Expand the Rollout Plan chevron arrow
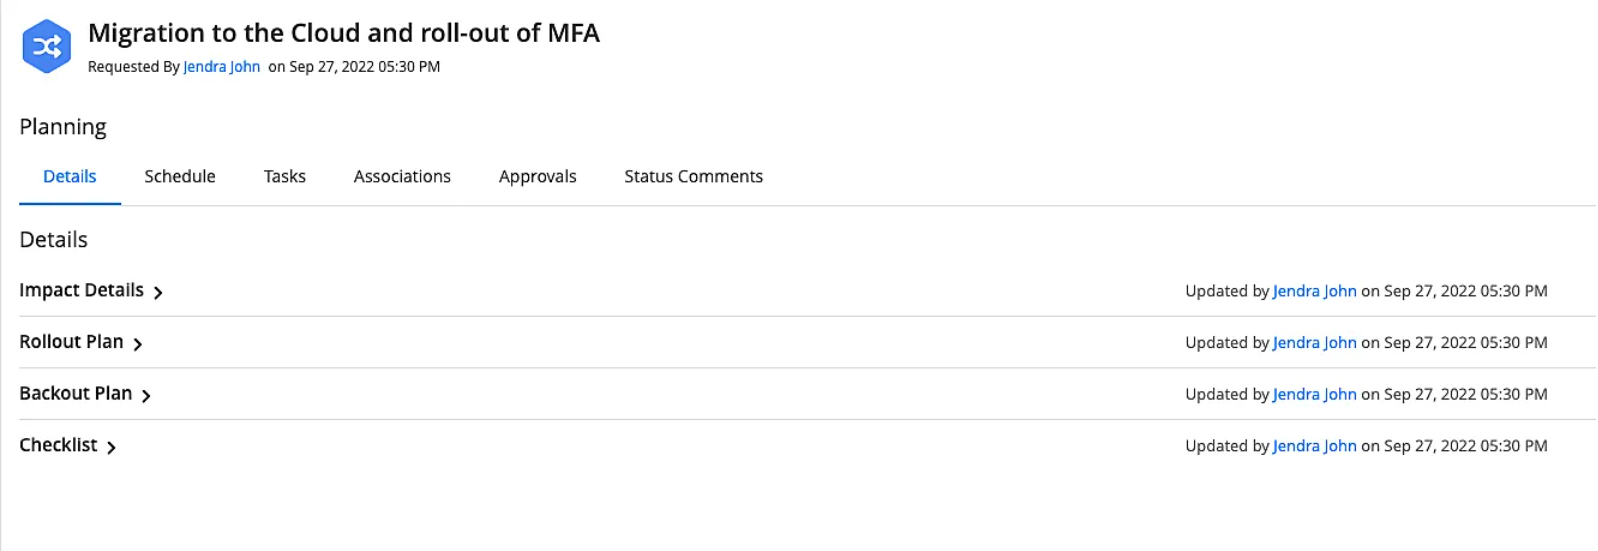Screen dimensions: 1598x551 tap(138, 344)
